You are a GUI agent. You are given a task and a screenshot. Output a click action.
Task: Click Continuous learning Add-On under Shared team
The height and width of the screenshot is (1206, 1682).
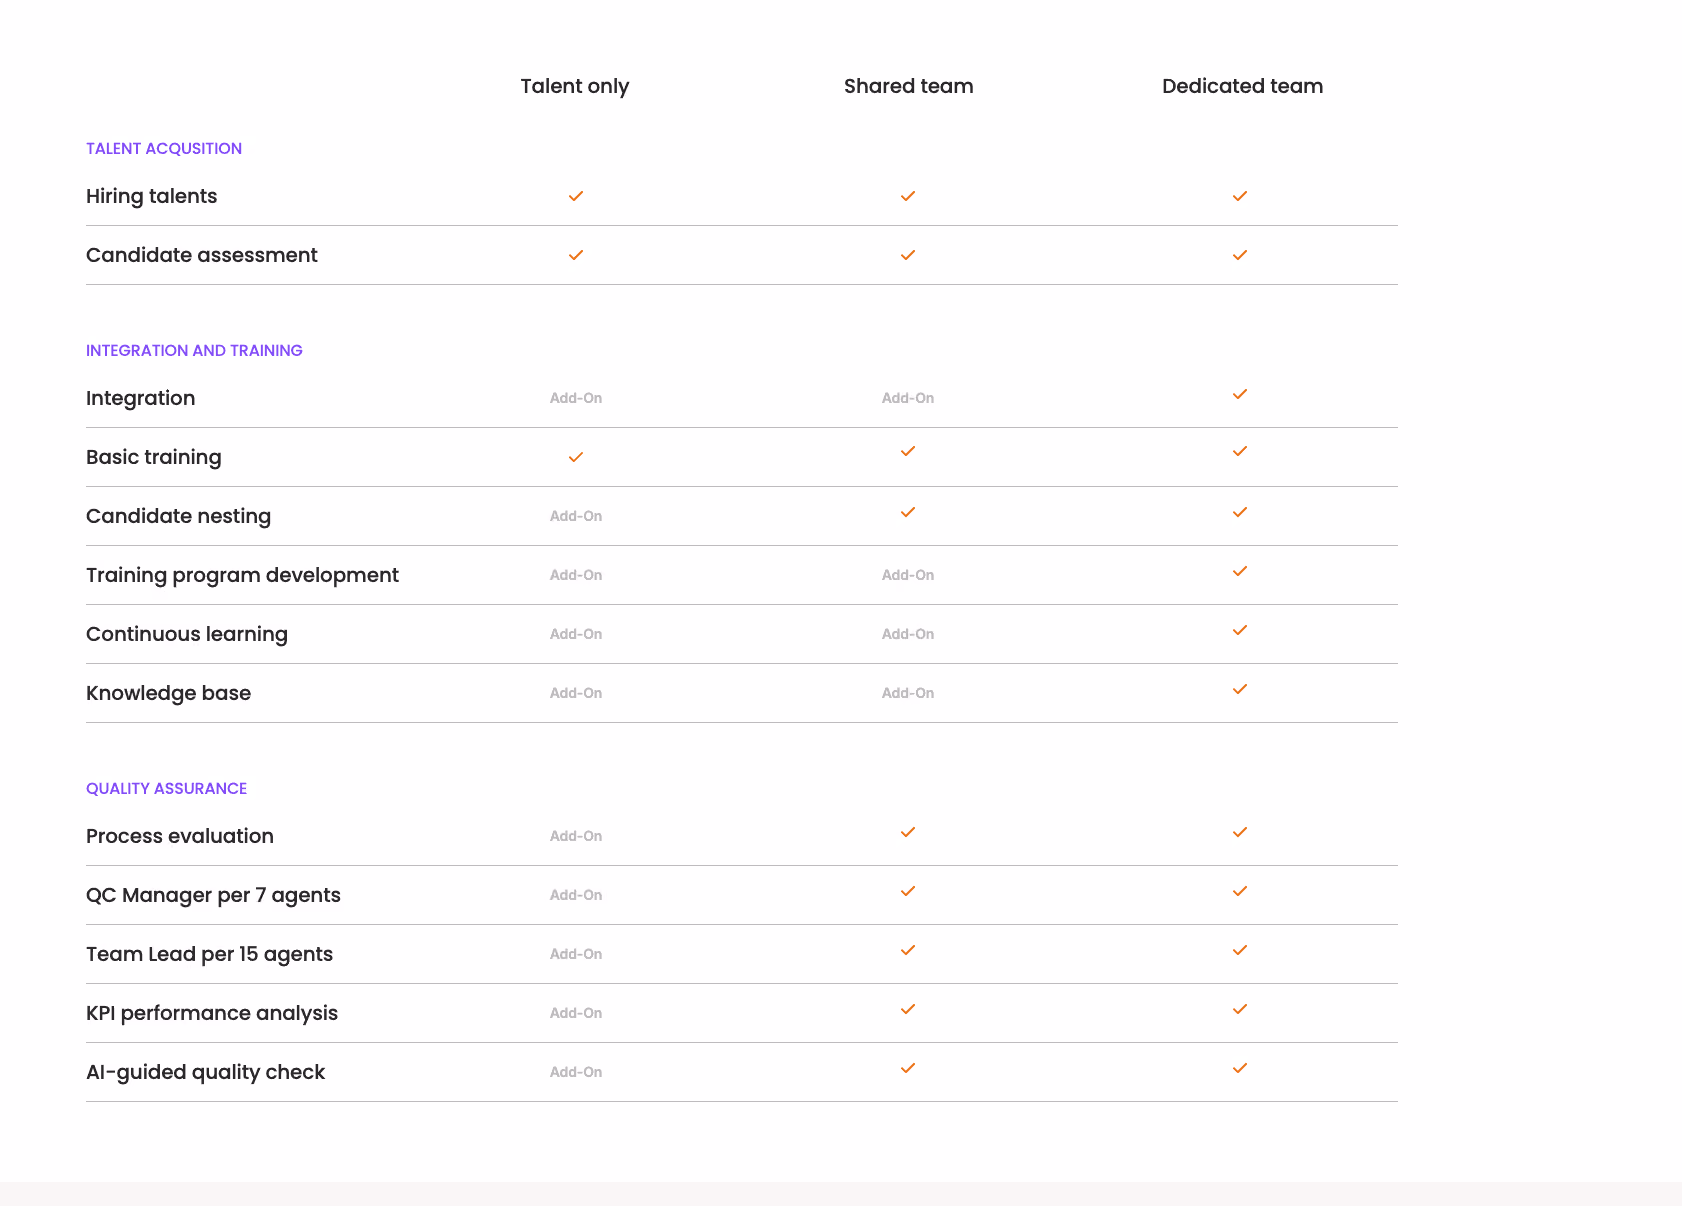pos(908,634)
